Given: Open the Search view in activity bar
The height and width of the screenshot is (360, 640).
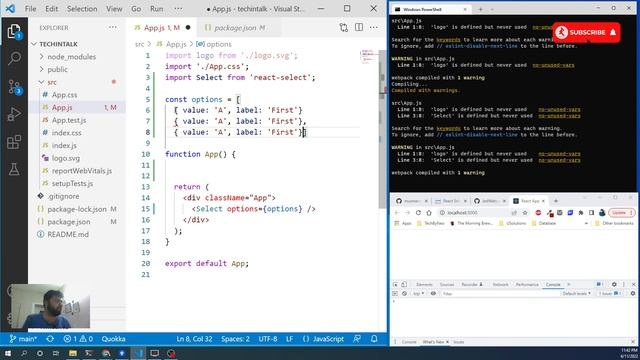Looking at the screenshot, I should (14, 58).
